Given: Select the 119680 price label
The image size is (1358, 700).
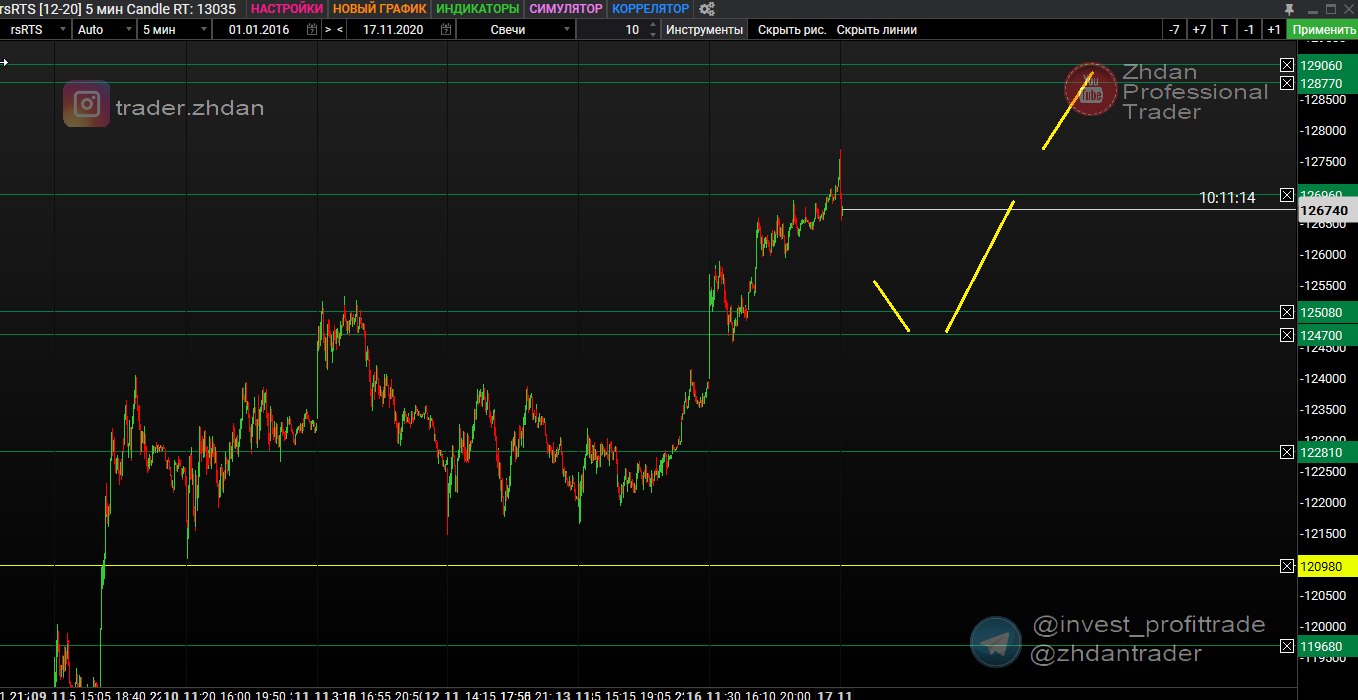Looking at the screenshot, I should coord(1327,647).
